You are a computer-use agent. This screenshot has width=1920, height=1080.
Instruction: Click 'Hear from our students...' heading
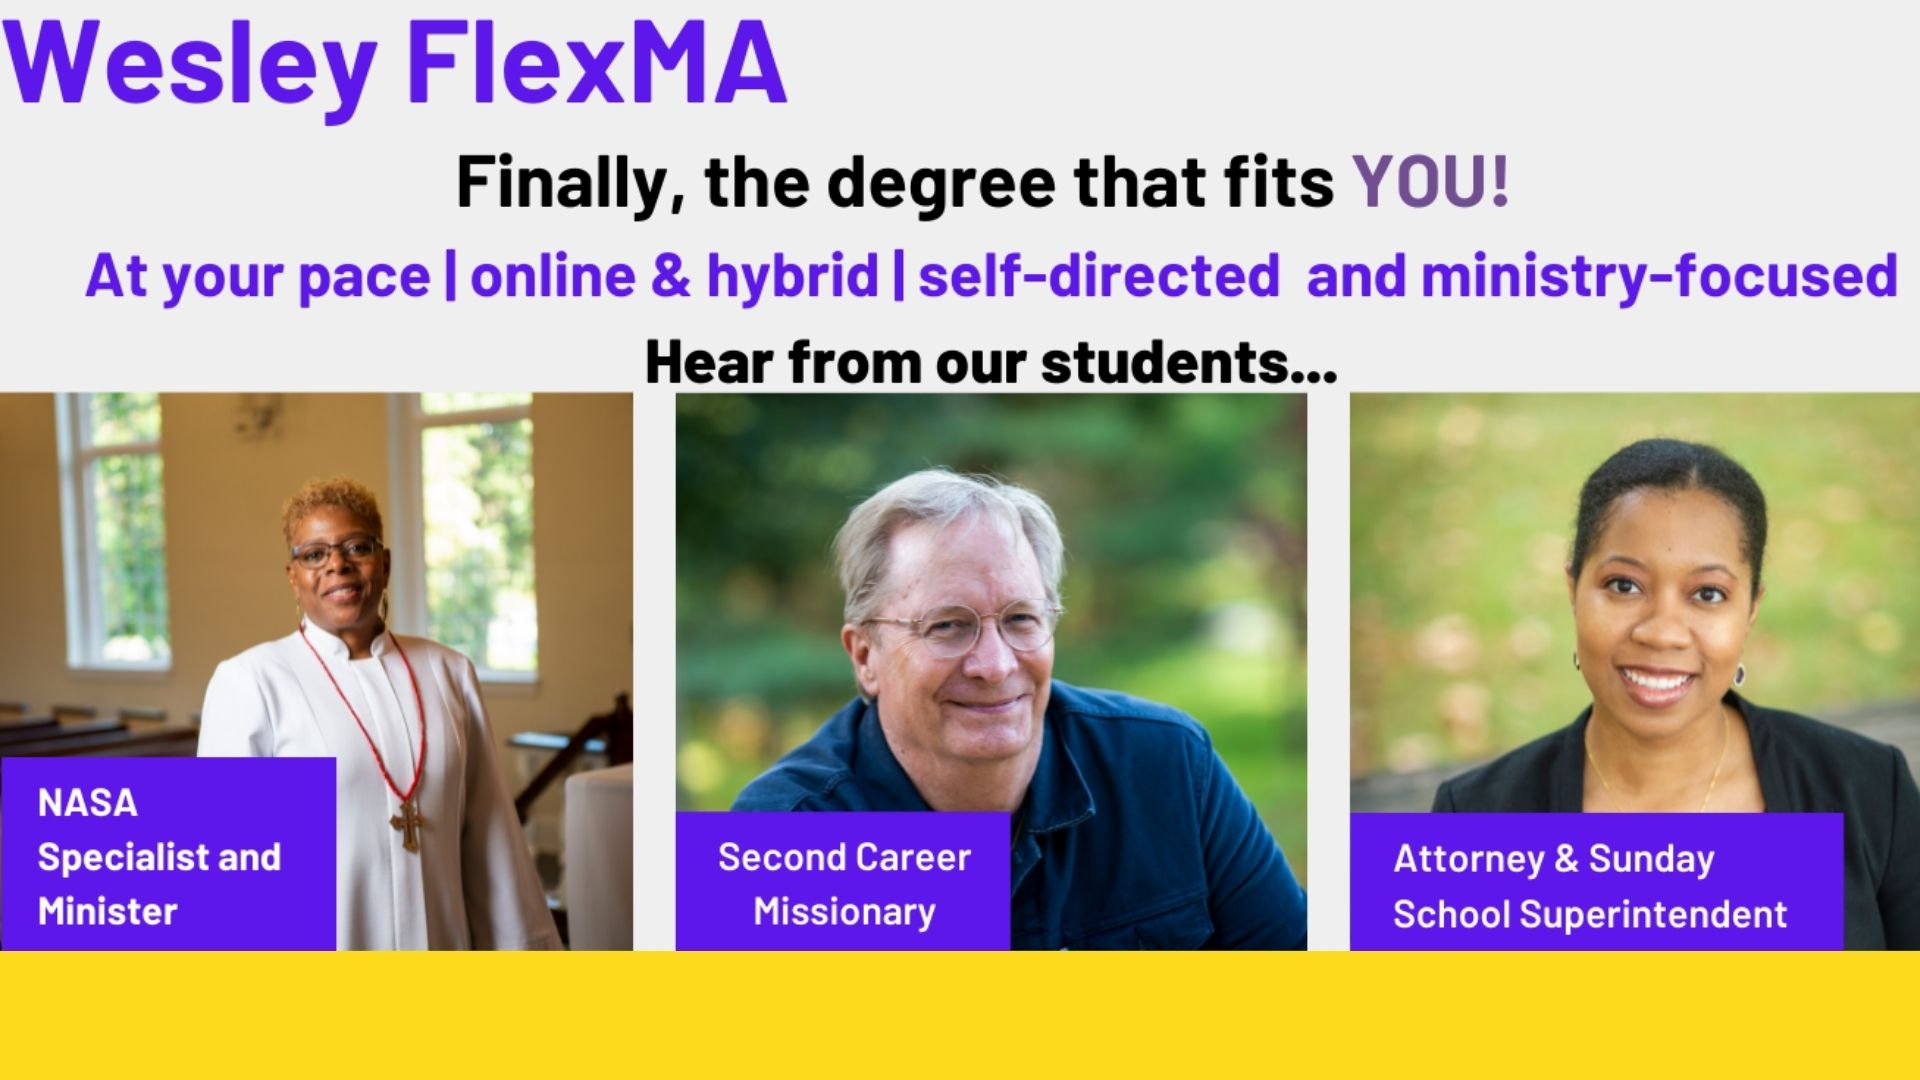coord(991,362)
